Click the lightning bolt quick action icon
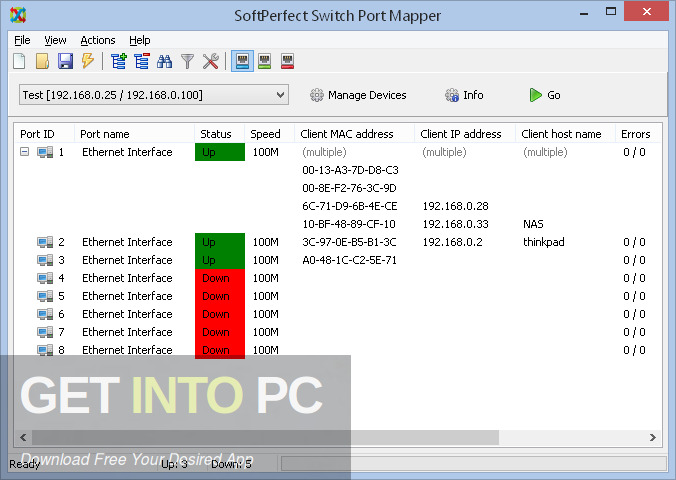Screen dimensions: 676x480 pos(88,61)
